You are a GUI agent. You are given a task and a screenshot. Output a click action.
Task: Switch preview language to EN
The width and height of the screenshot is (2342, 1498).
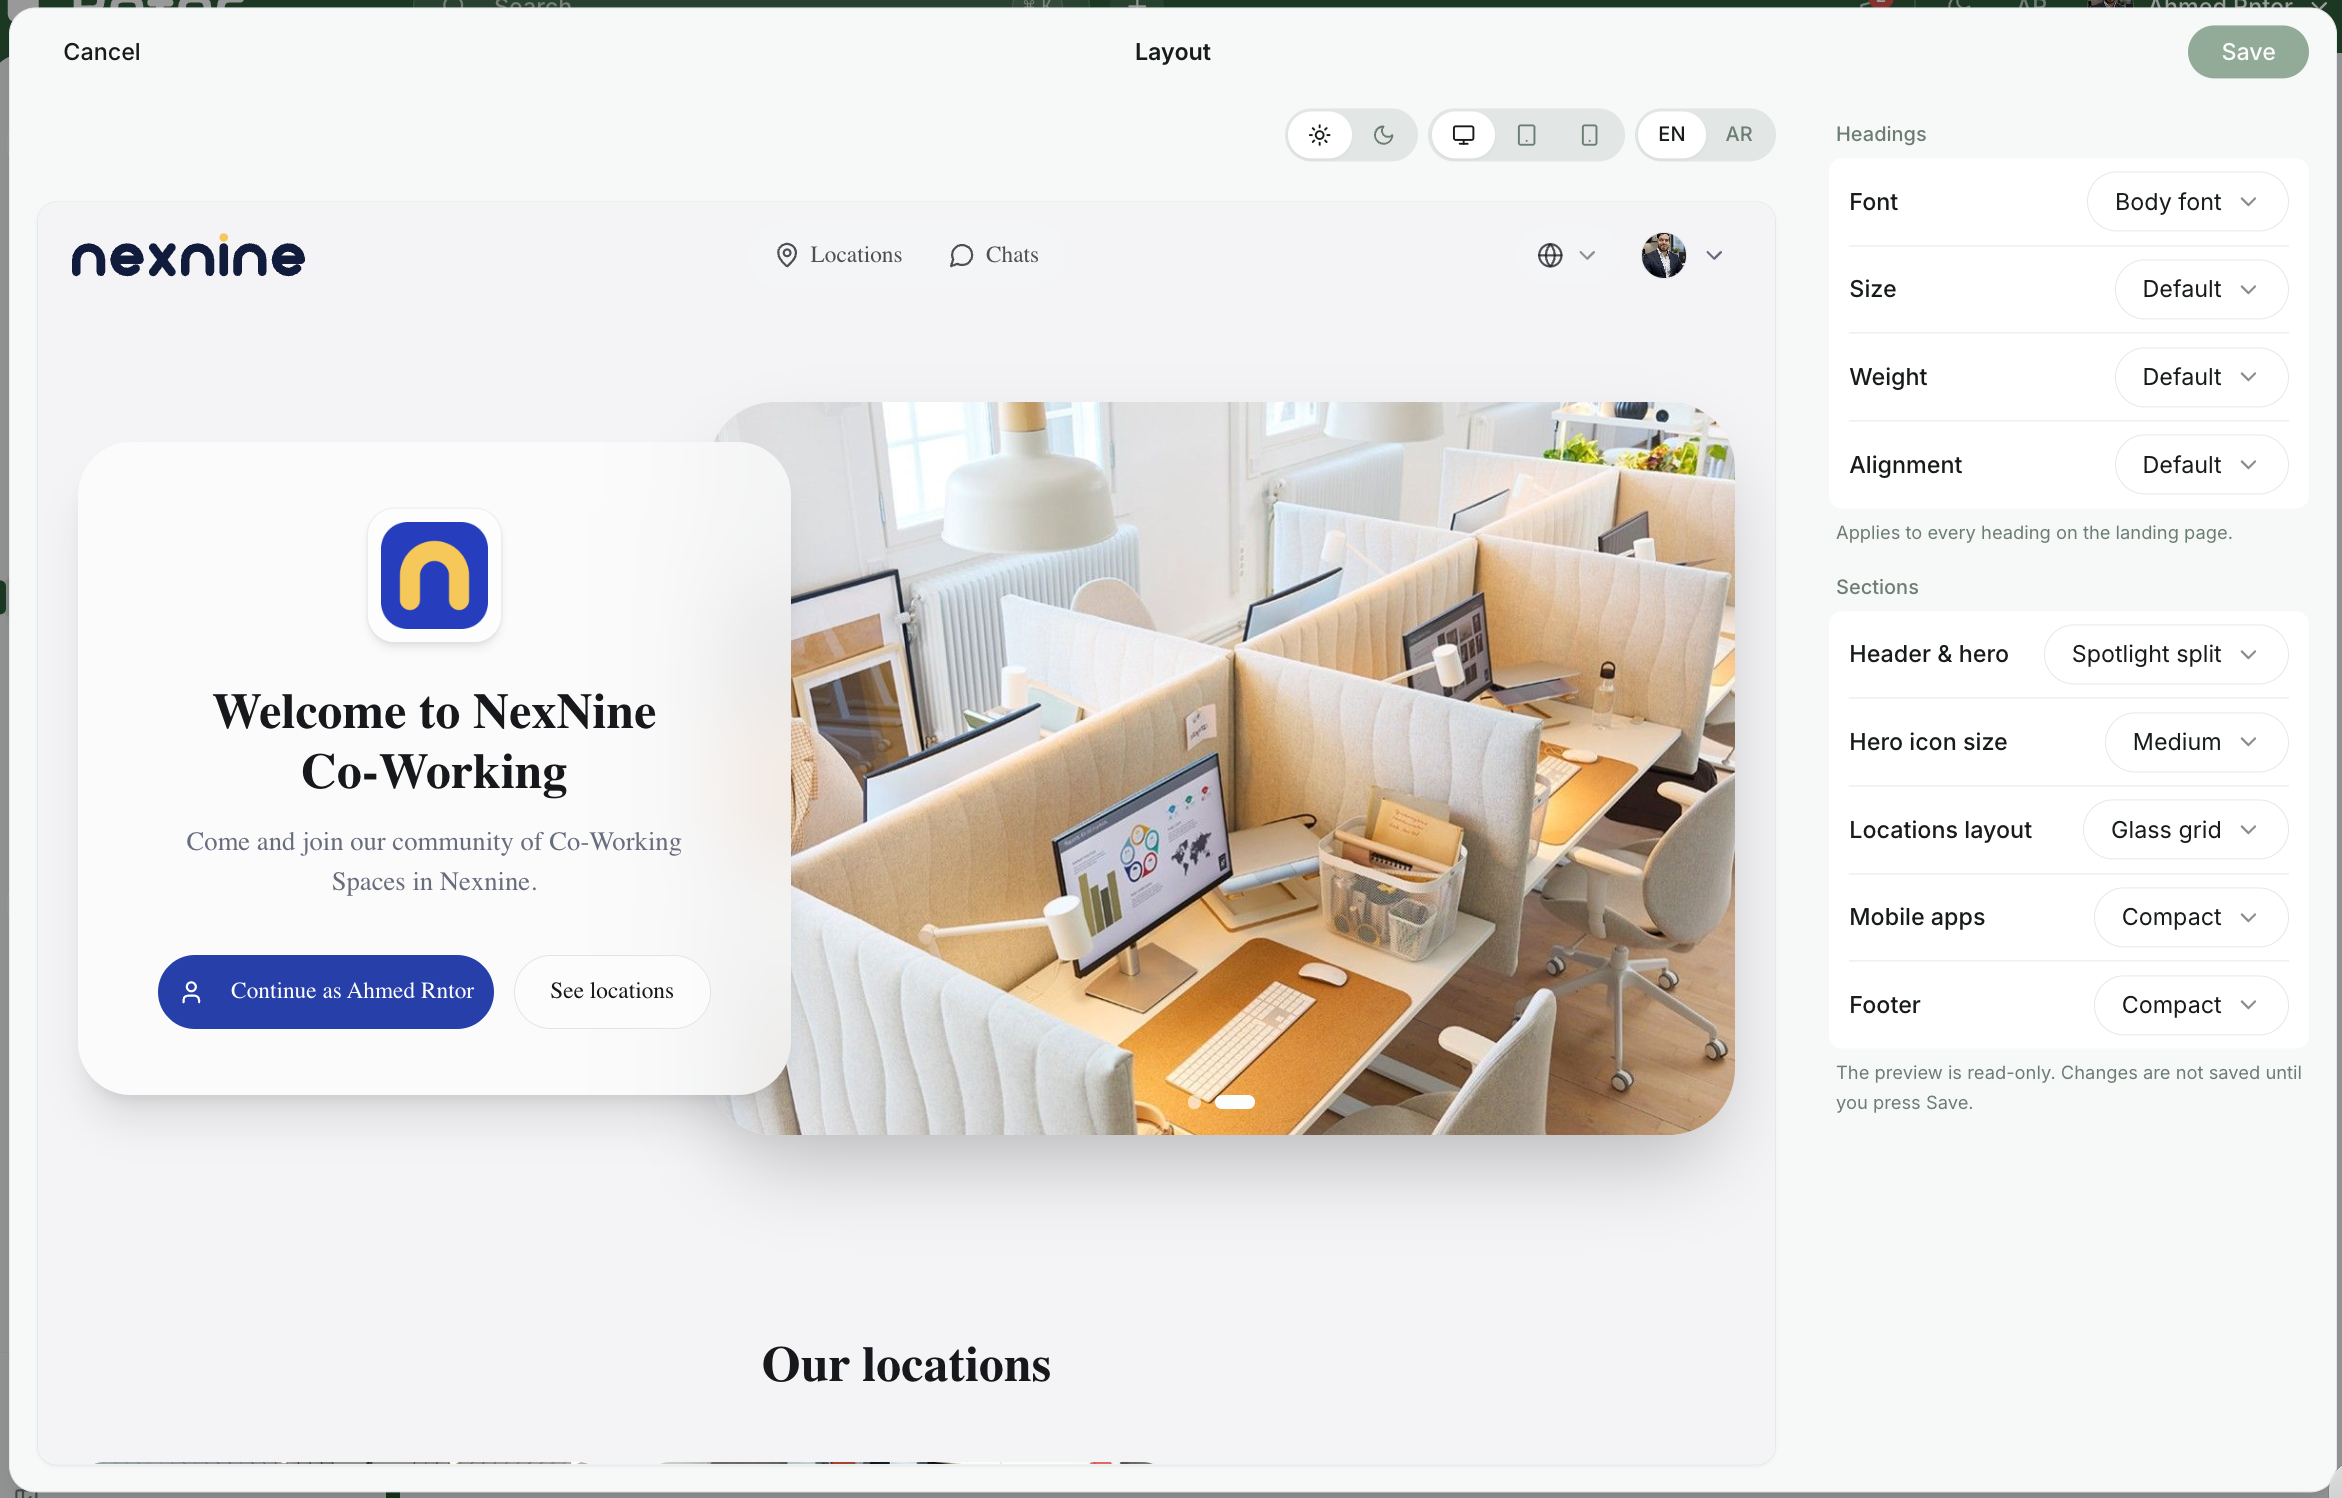pyautogui.click(x=1671, y=135)
